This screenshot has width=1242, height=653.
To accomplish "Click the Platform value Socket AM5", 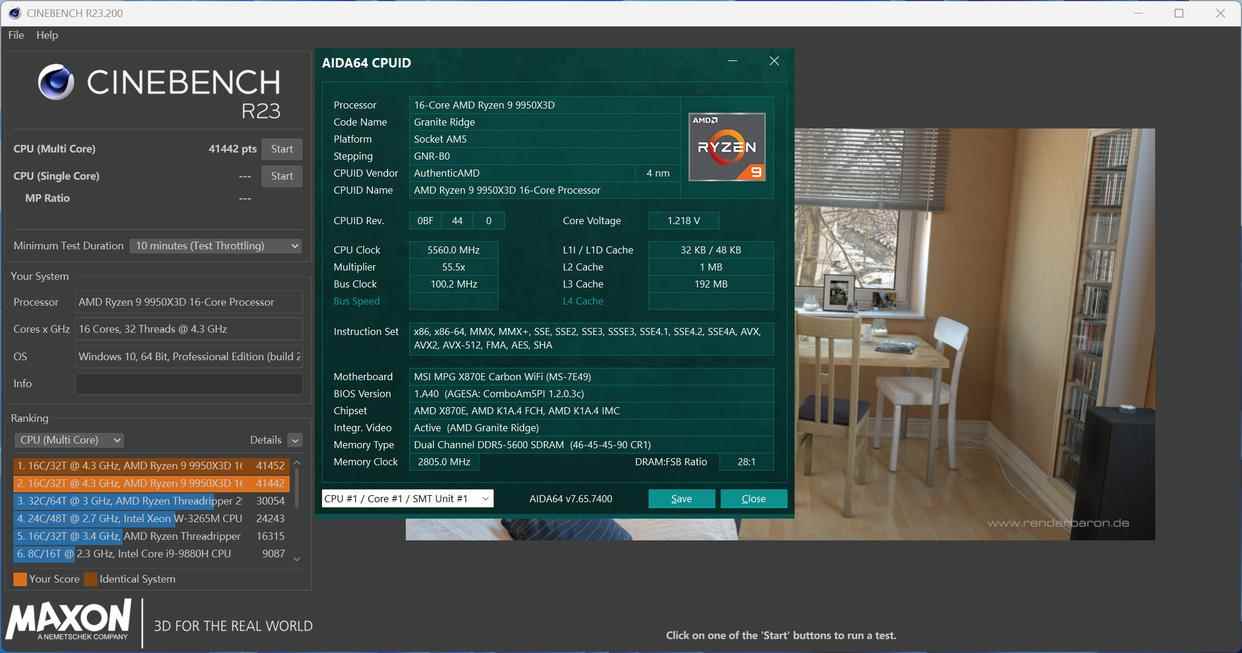I will click(x=440, y=139).
